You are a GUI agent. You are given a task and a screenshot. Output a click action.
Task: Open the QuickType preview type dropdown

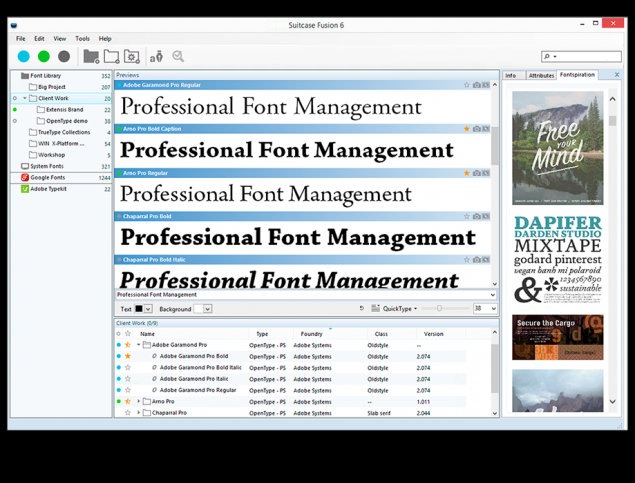pos(400,309)
